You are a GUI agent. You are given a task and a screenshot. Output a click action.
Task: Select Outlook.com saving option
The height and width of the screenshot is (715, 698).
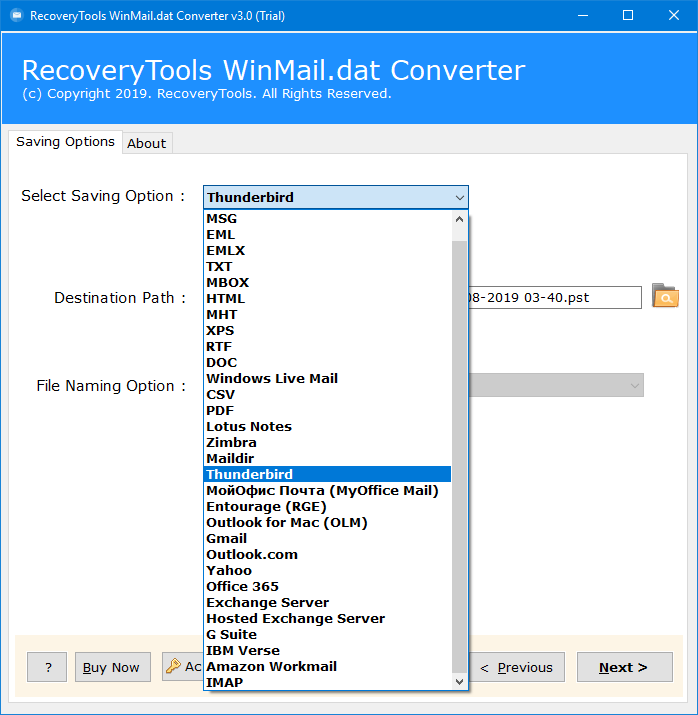pyautogui.click(x=327, y=554)
